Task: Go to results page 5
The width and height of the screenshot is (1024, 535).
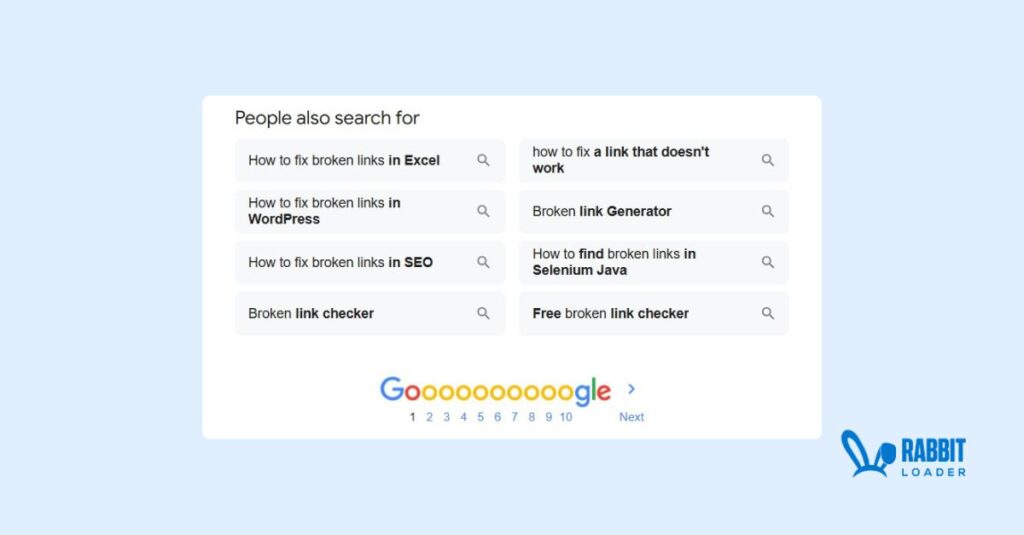Action: coord(480,417)
